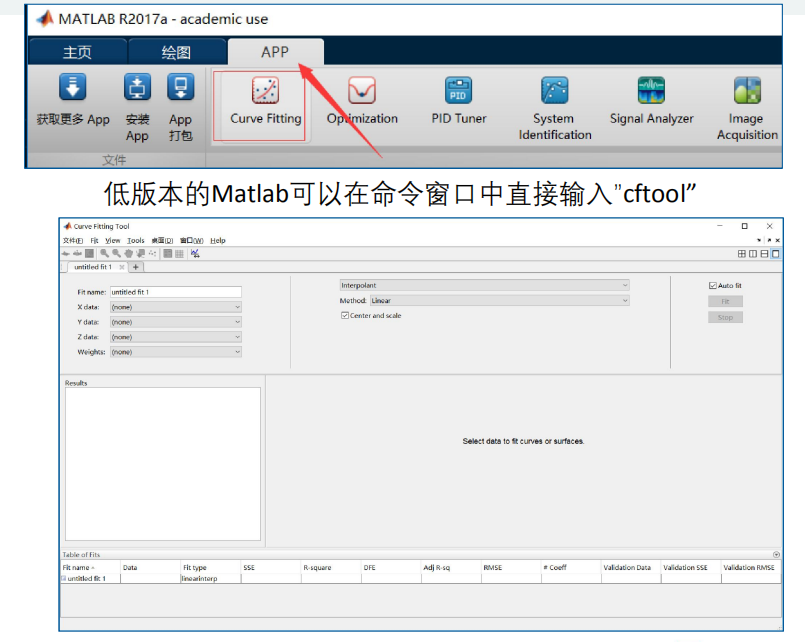Click the linearinterp fit type cell
Screen dimensions: 805x642
[x=210, y=578]
